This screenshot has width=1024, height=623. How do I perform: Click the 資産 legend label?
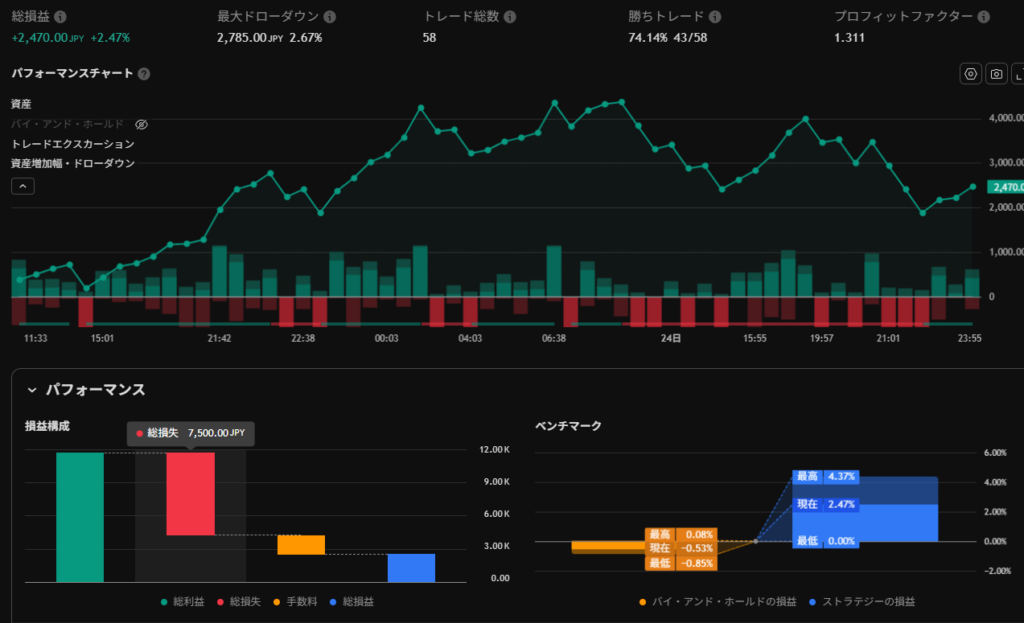coord(21,104)
